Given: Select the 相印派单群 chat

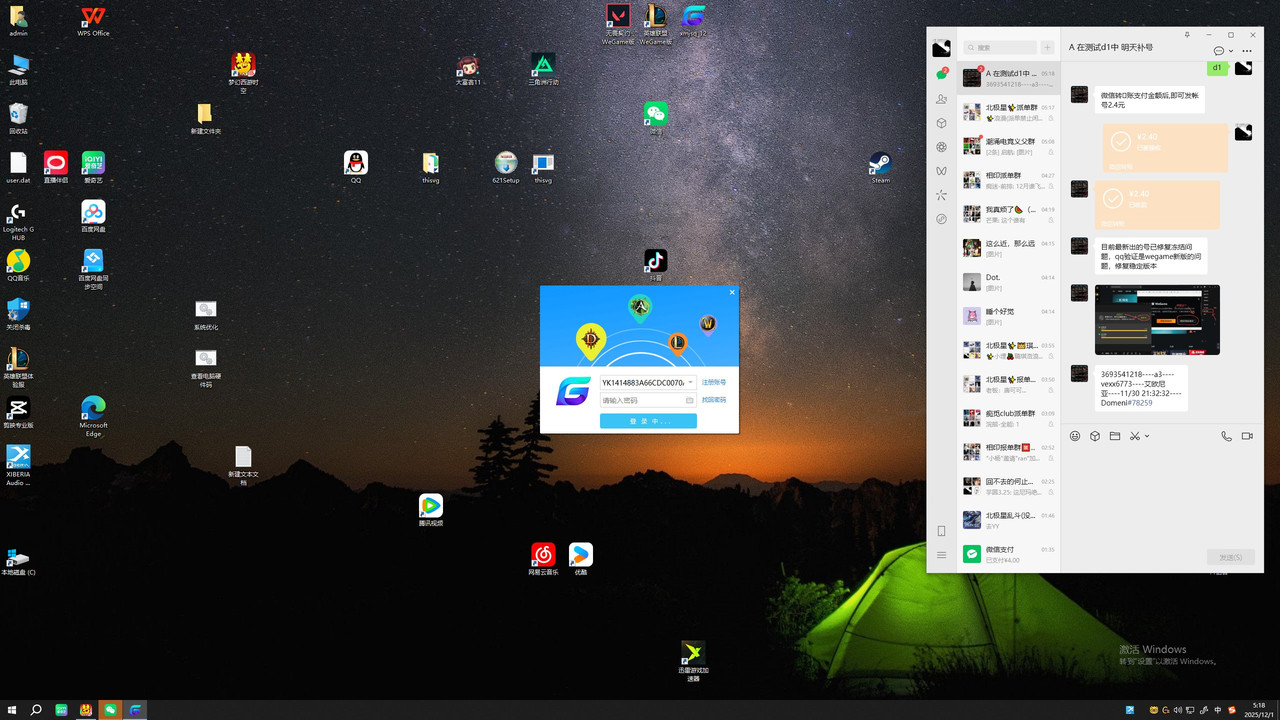Looking at the screenshot, I should 1008,180.
